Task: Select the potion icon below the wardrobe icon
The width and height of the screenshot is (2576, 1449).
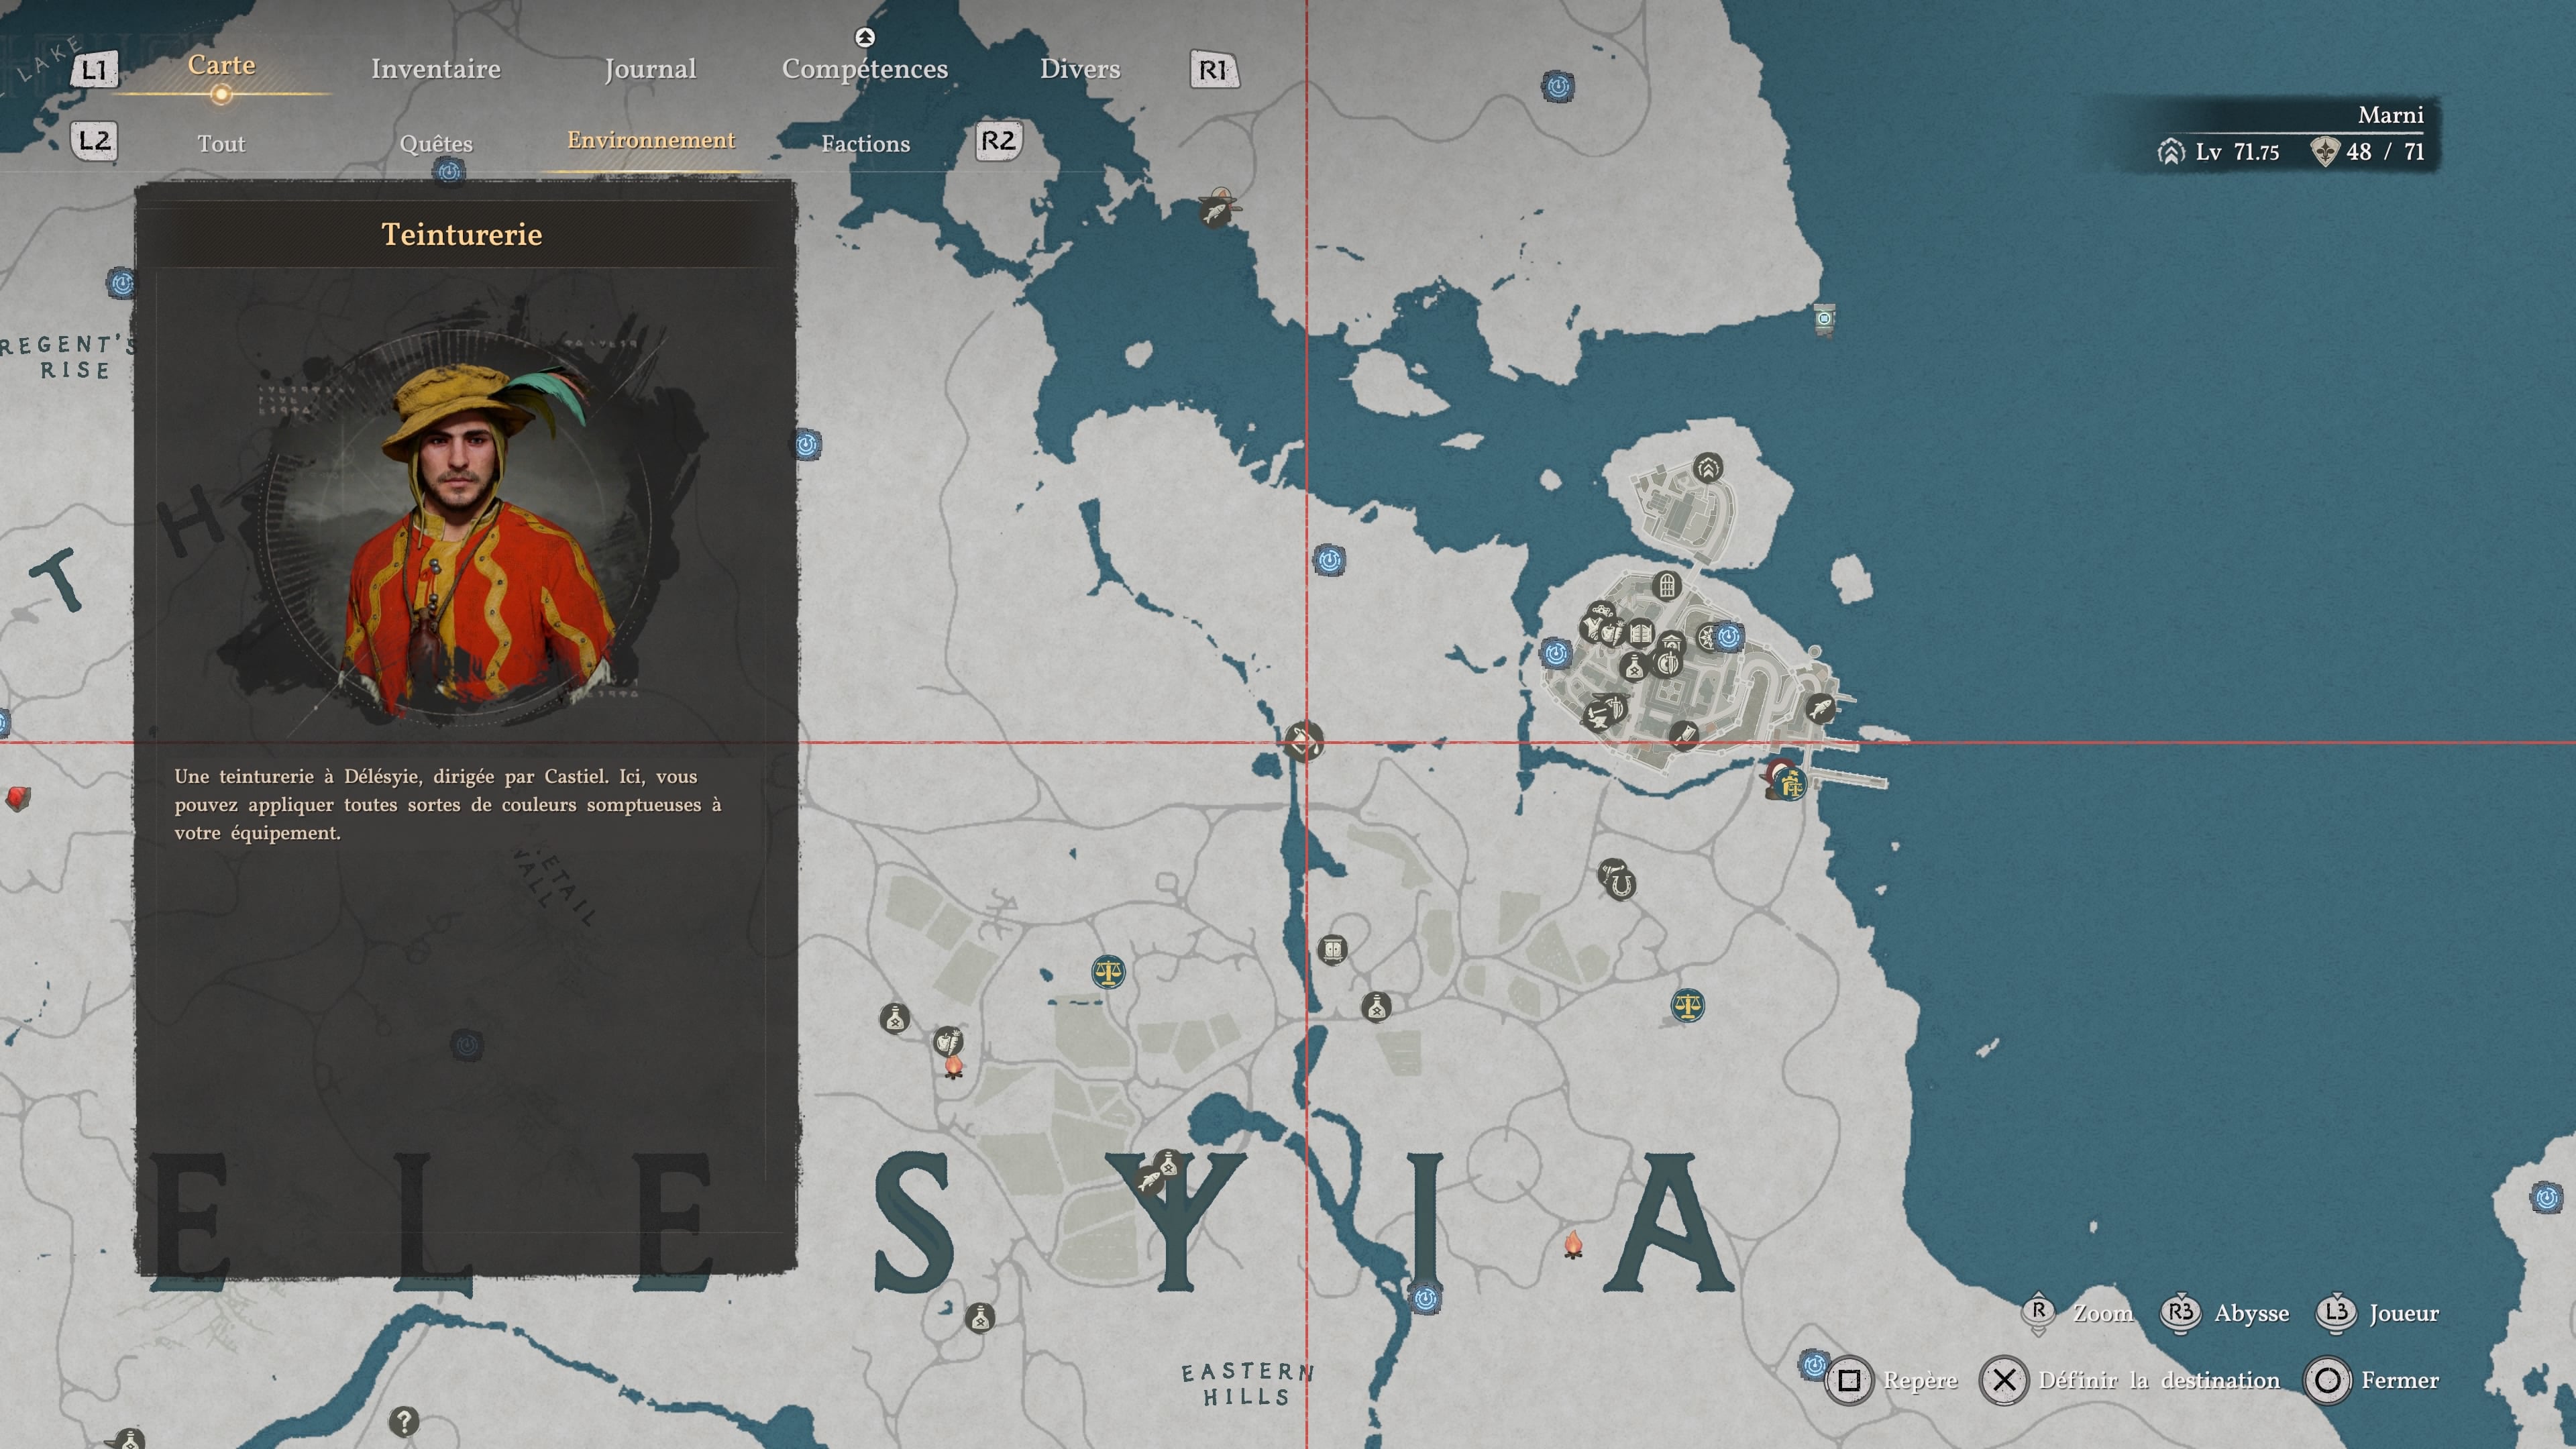Action: (1377, 1007)
